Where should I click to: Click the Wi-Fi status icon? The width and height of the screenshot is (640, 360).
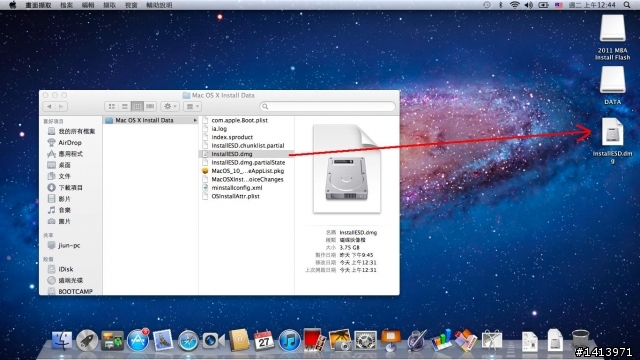click(515, 5)
